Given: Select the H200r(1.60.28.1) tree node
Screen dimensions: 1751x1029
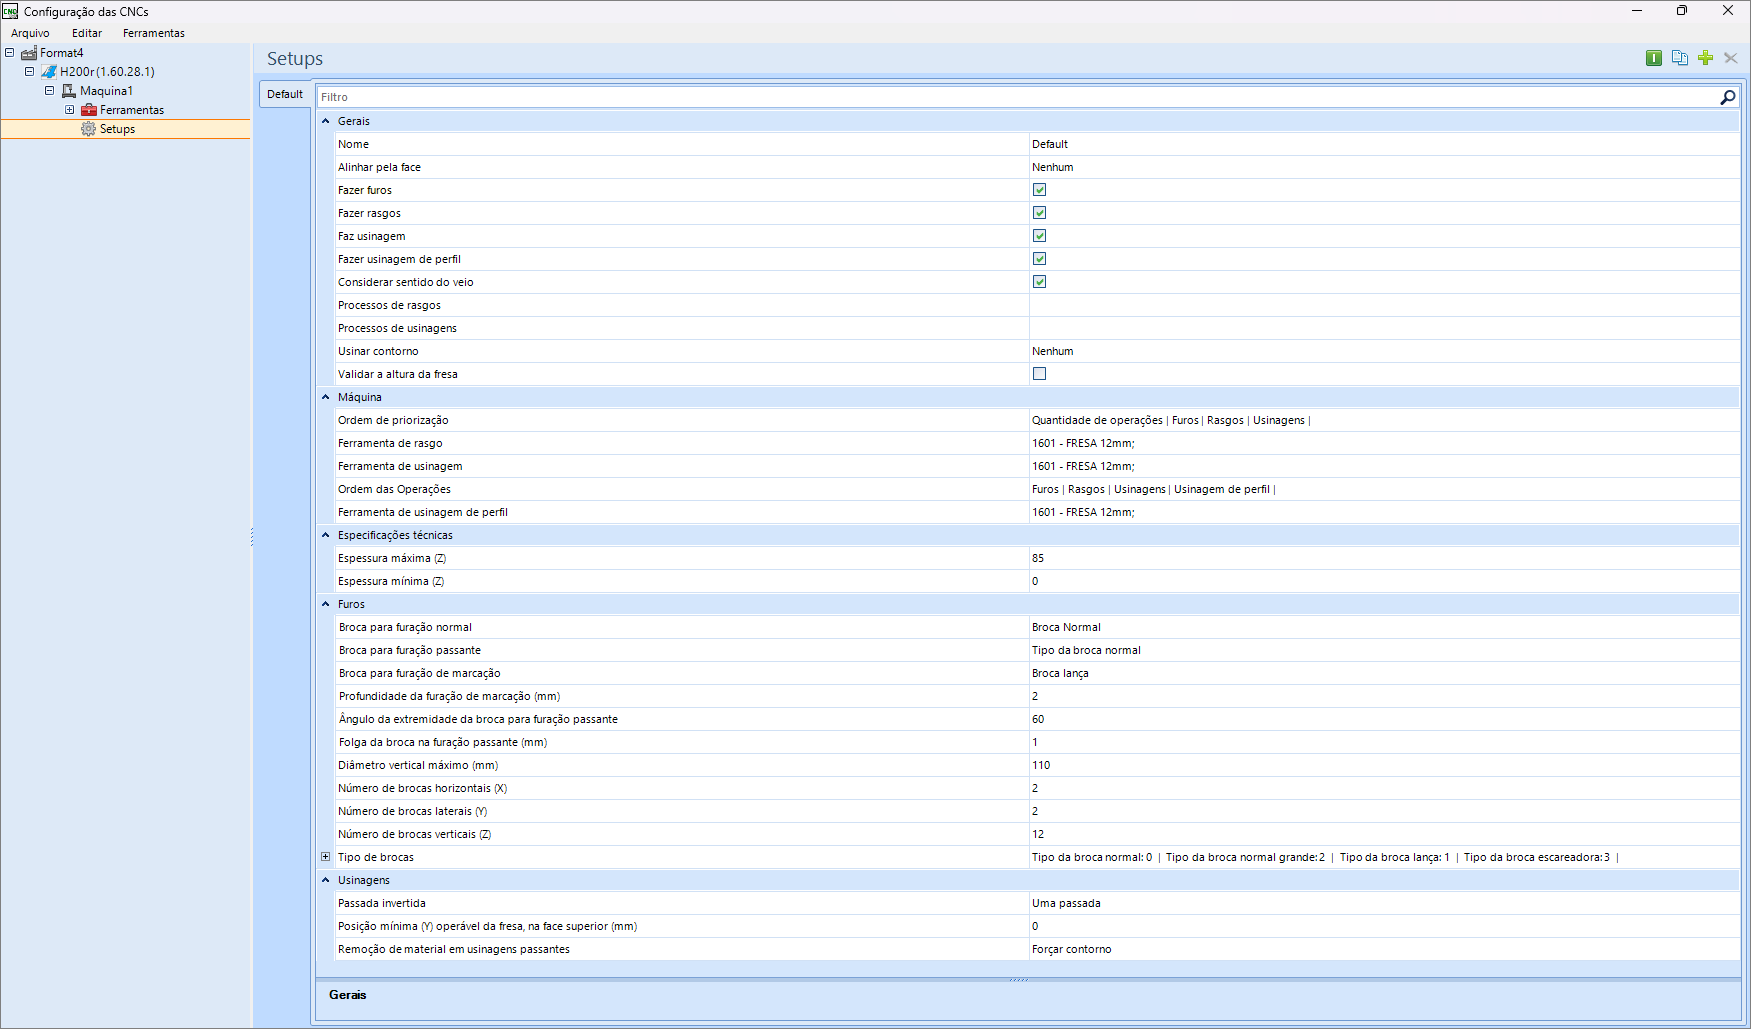Looking at the screenshot, I should click(x=107, y=72).
